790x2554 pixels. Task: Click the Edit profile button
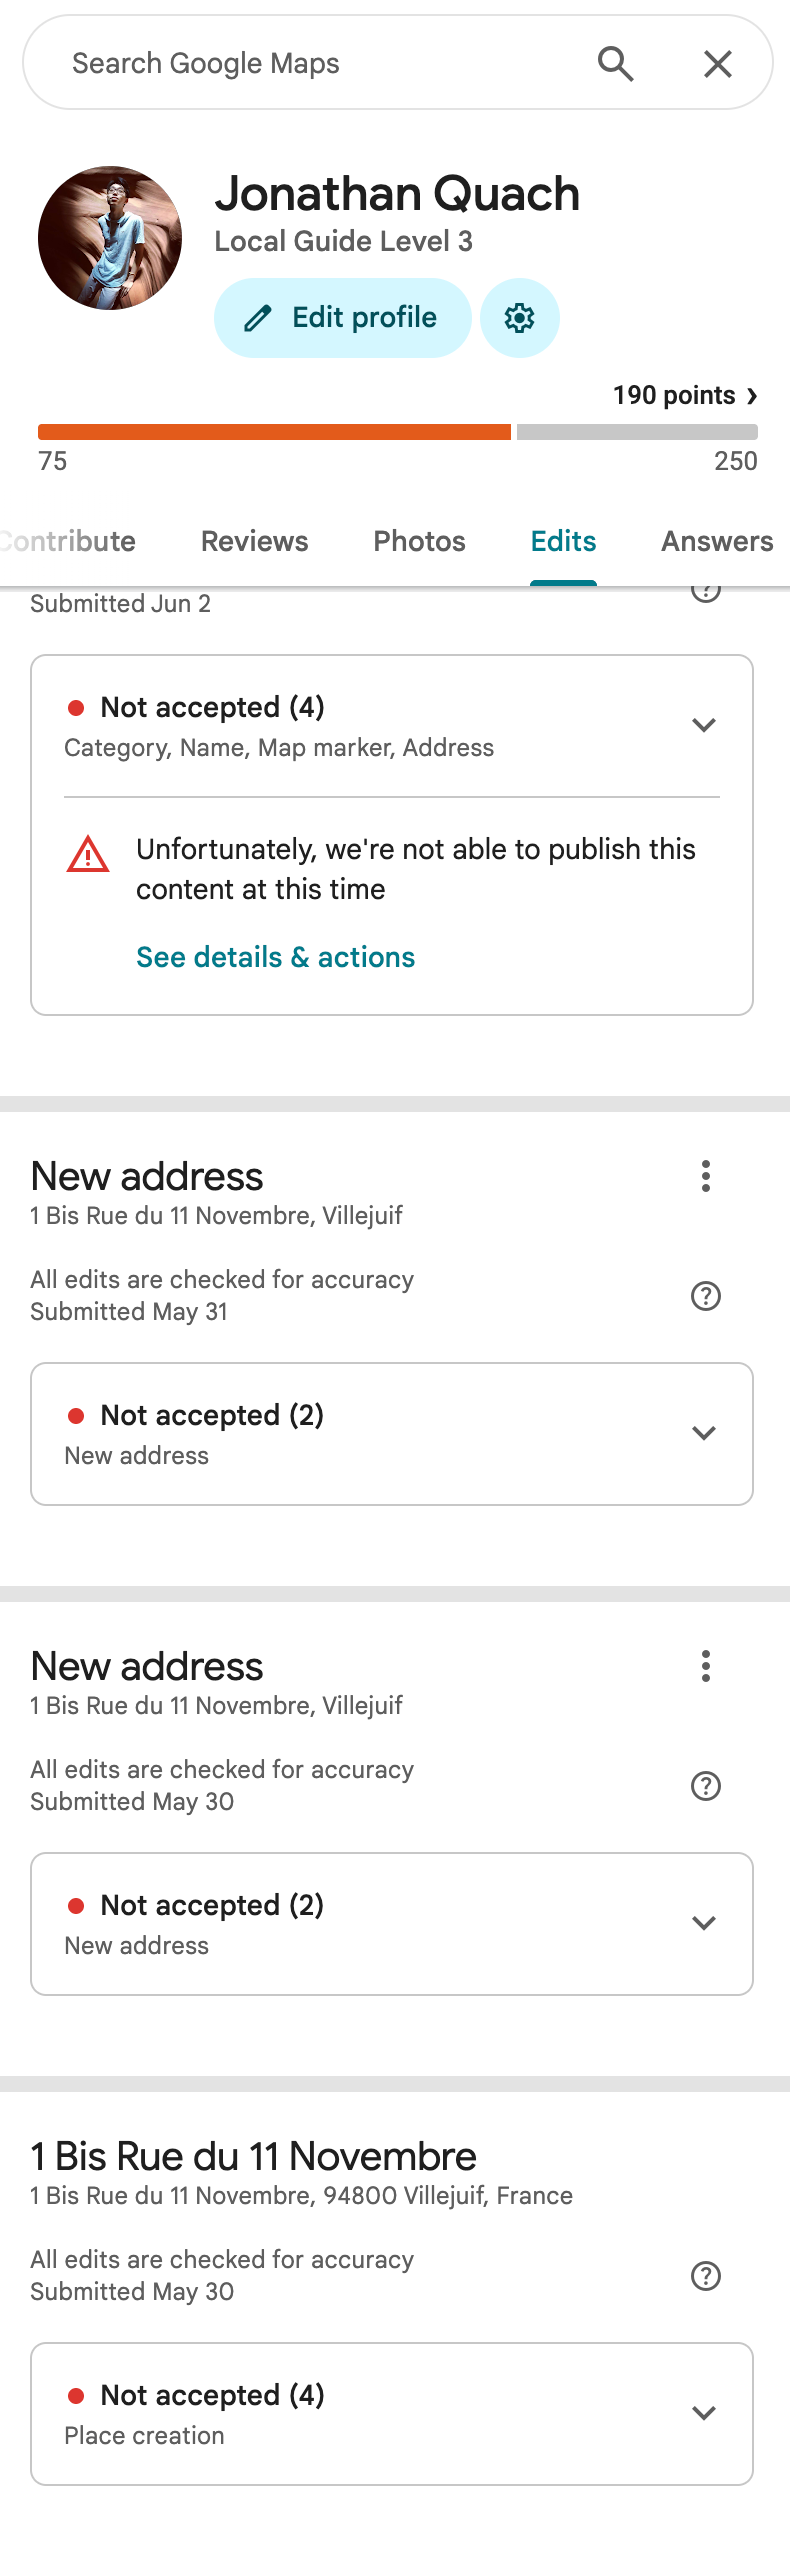click(x=342, y=318)
